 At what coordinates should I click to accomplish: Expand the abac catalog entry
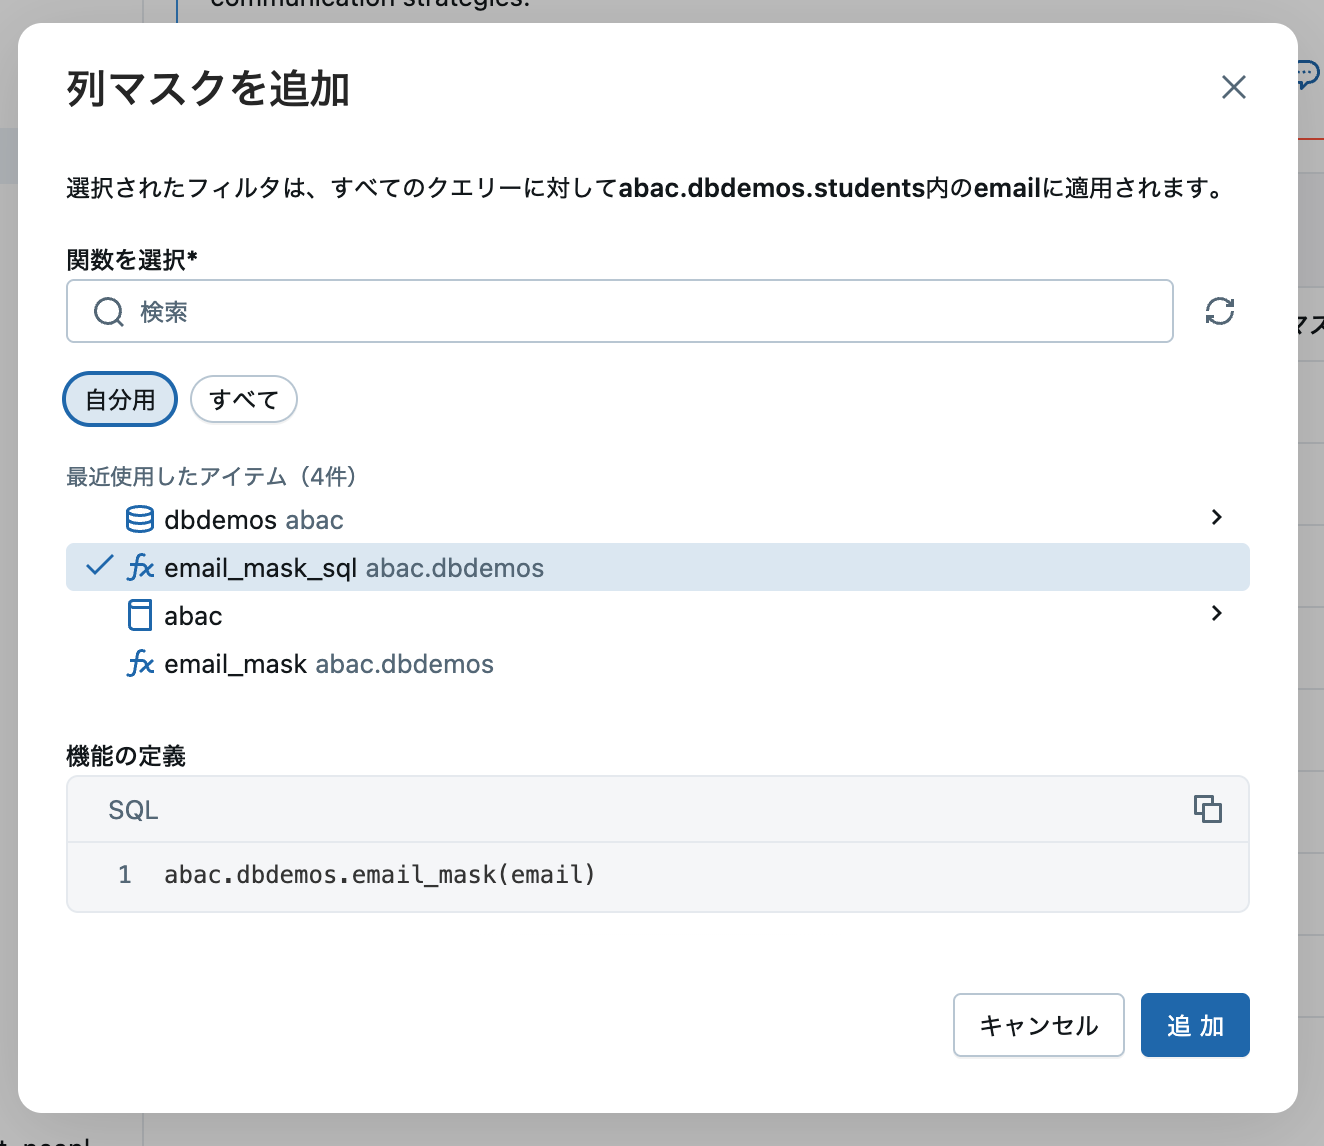(x=1216, y=613)
